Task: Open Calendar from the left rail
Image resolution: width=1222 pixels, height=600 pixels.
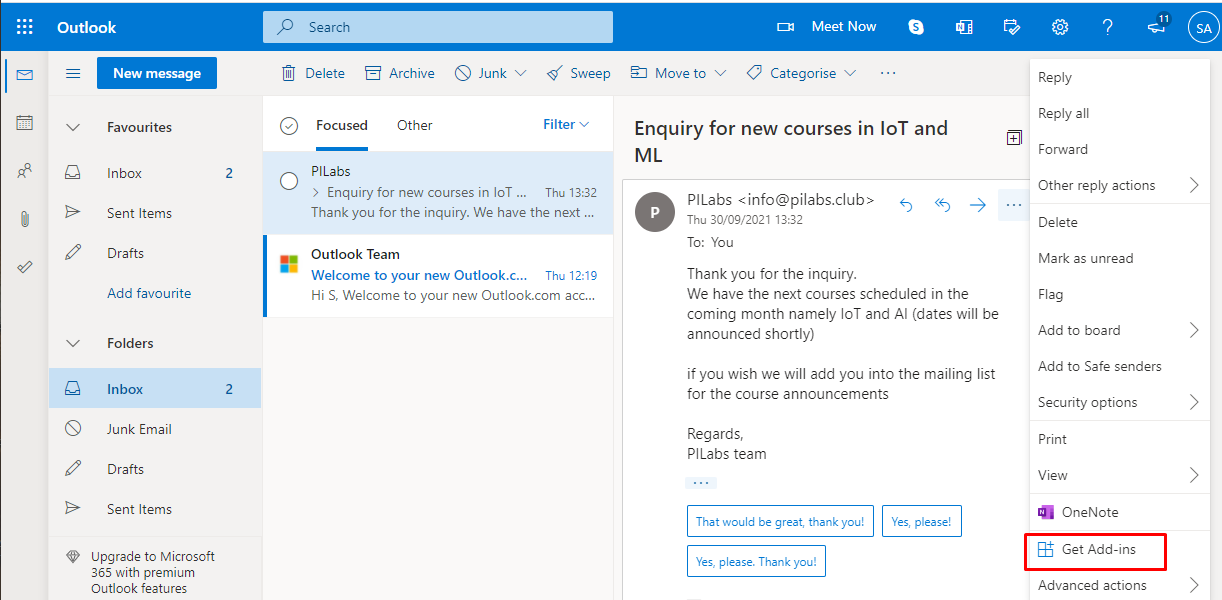Action: [x=24, y=123]
